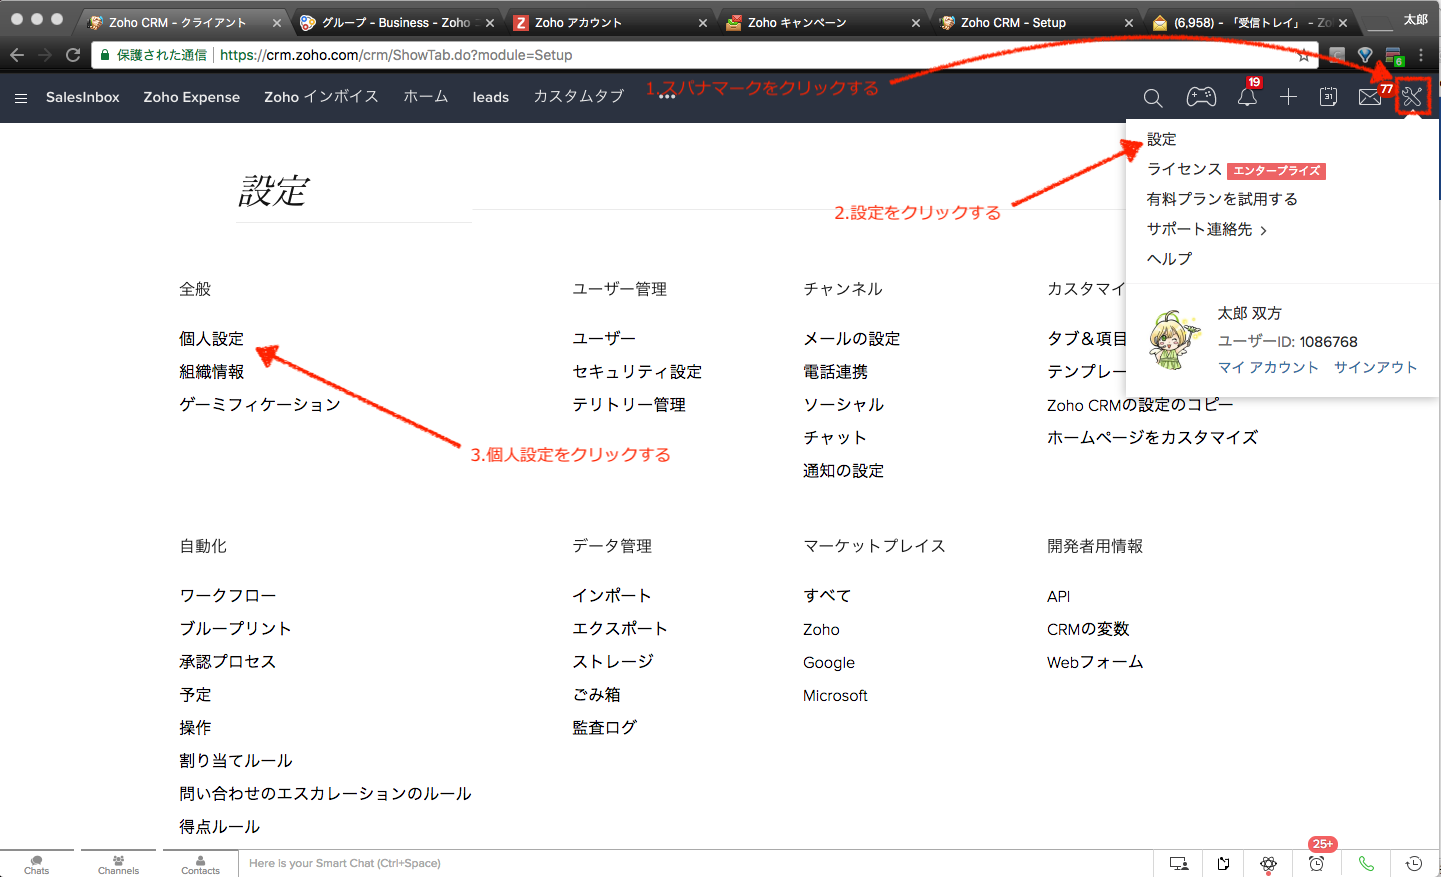This screenshot has width=1441, height=877.
Task: Click the screen monitor icon in the bottom bar
Action: [x=1179, y=864]
